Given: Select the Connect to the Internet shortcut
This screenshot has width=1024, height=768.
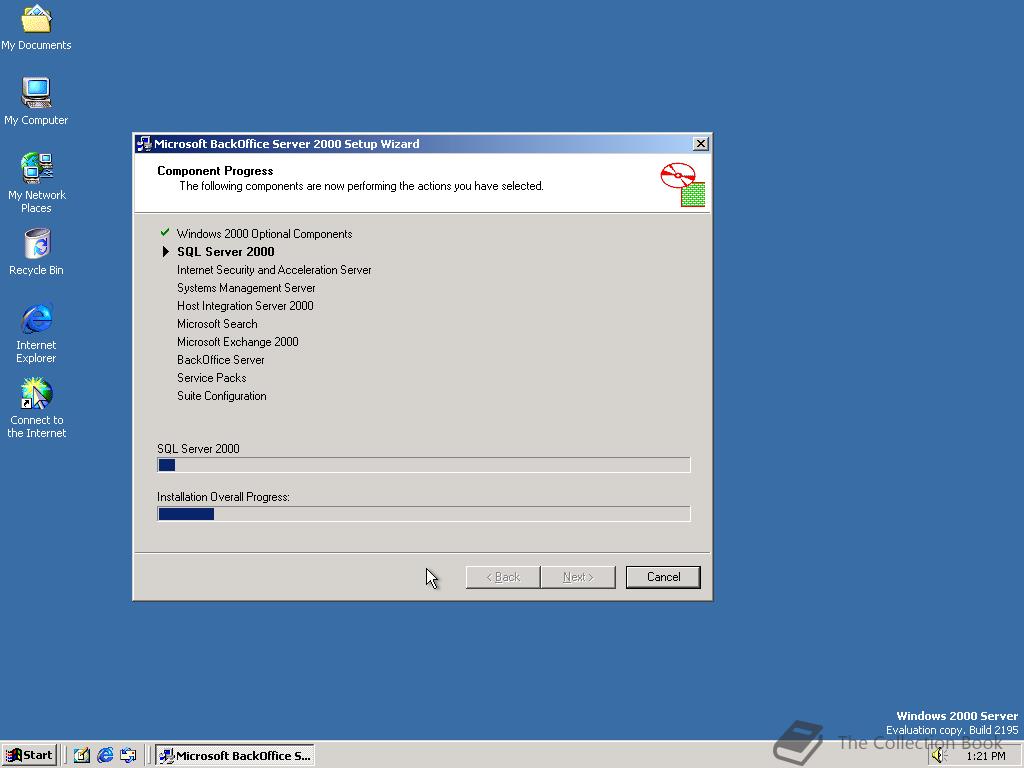Looking at the screenshot, I should (36, 408).
